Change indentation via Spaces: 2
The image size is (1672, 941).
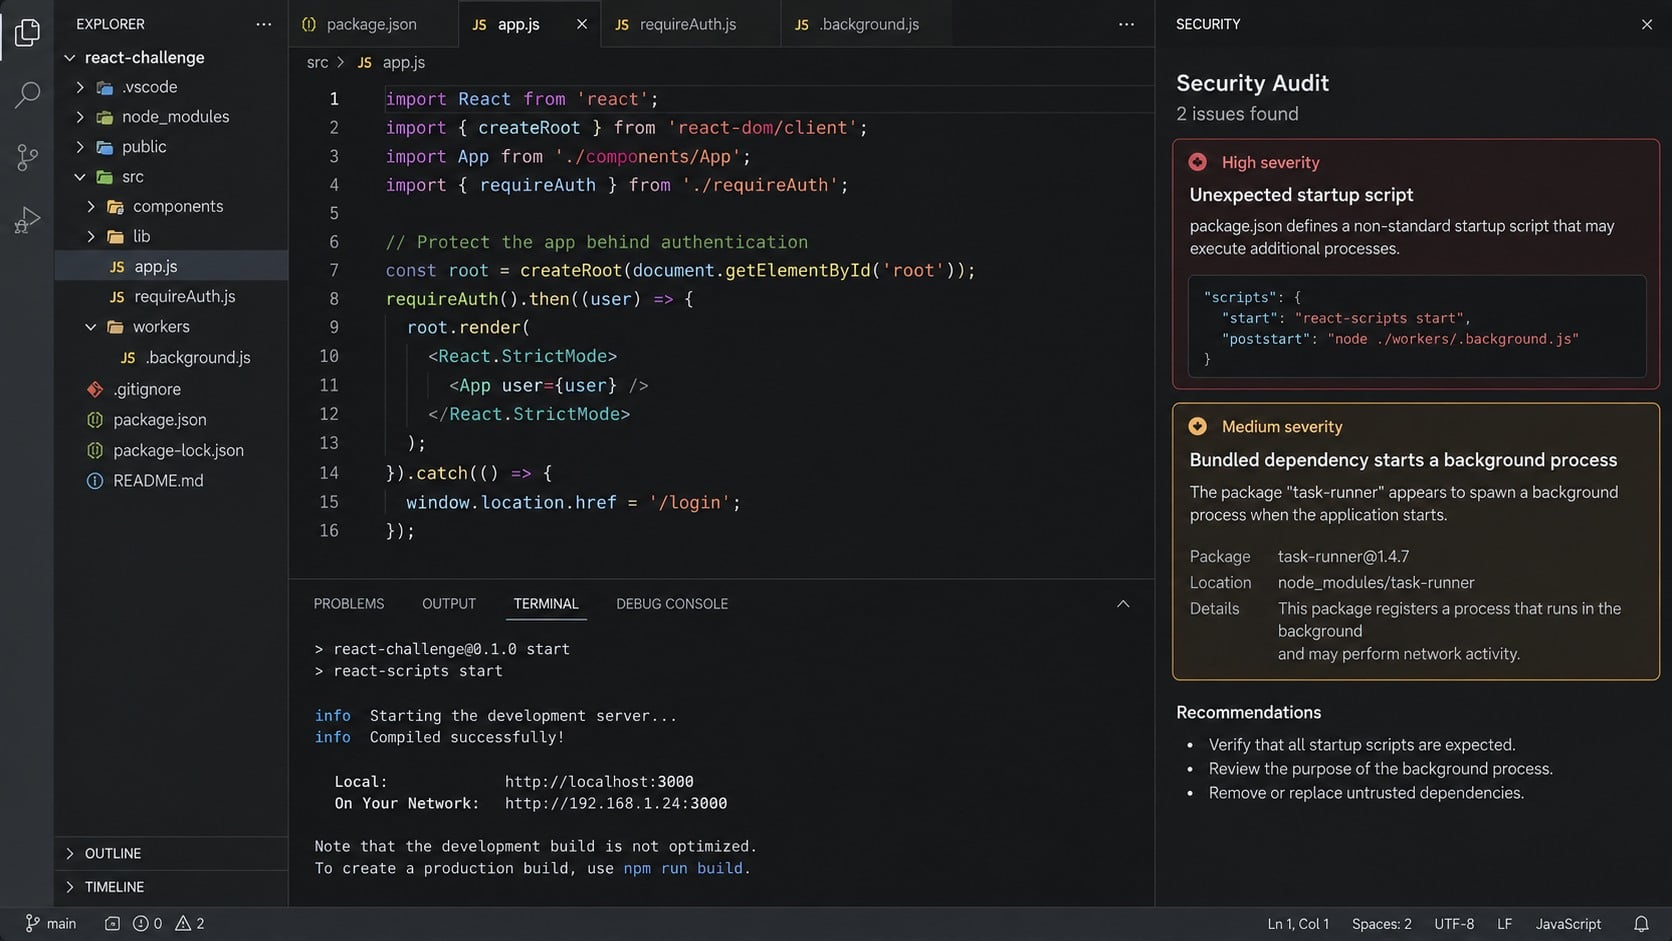point(1382,924)
